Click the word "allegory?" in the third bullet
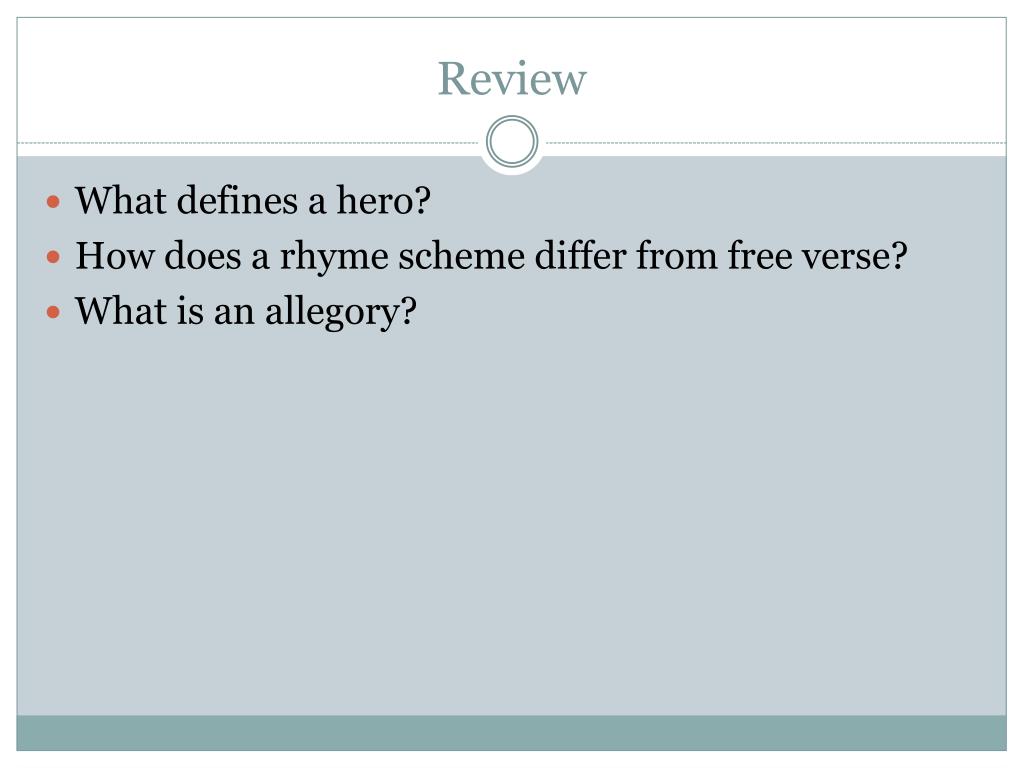Viewport: 1024px width, 768px height. [x=340, y=312]
